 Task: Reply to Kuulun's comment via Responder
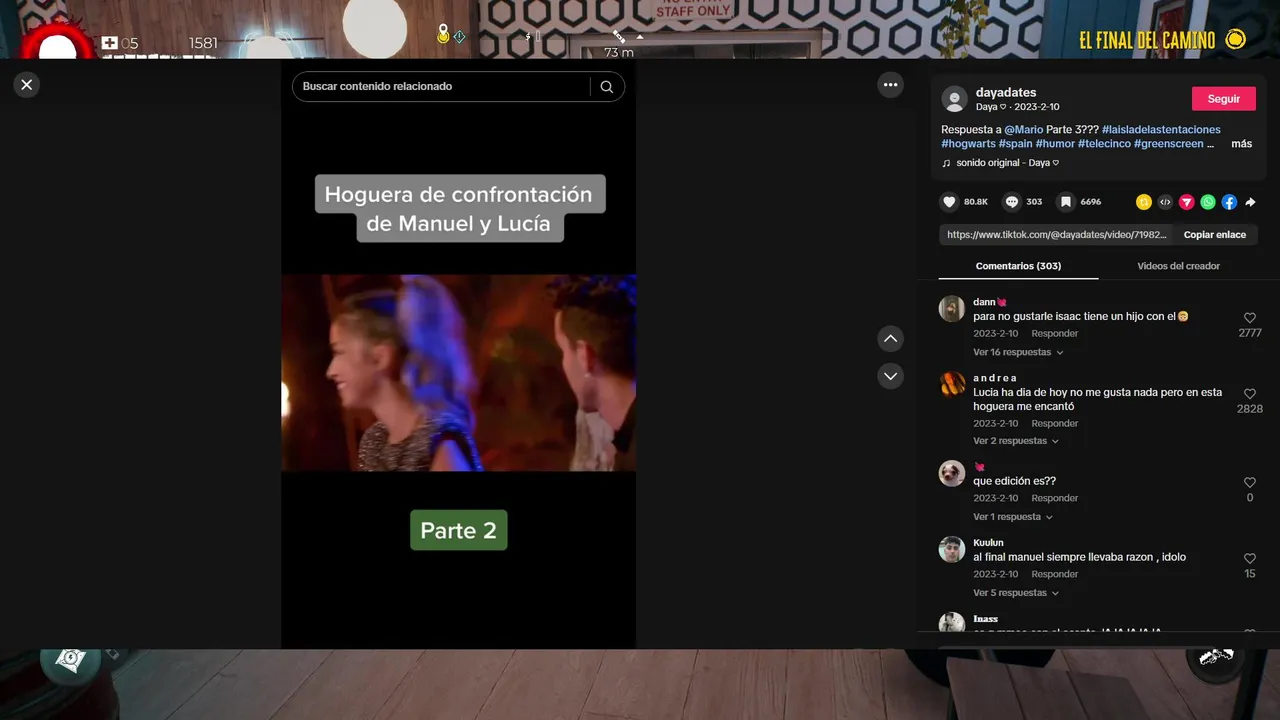click(1055, 574)
